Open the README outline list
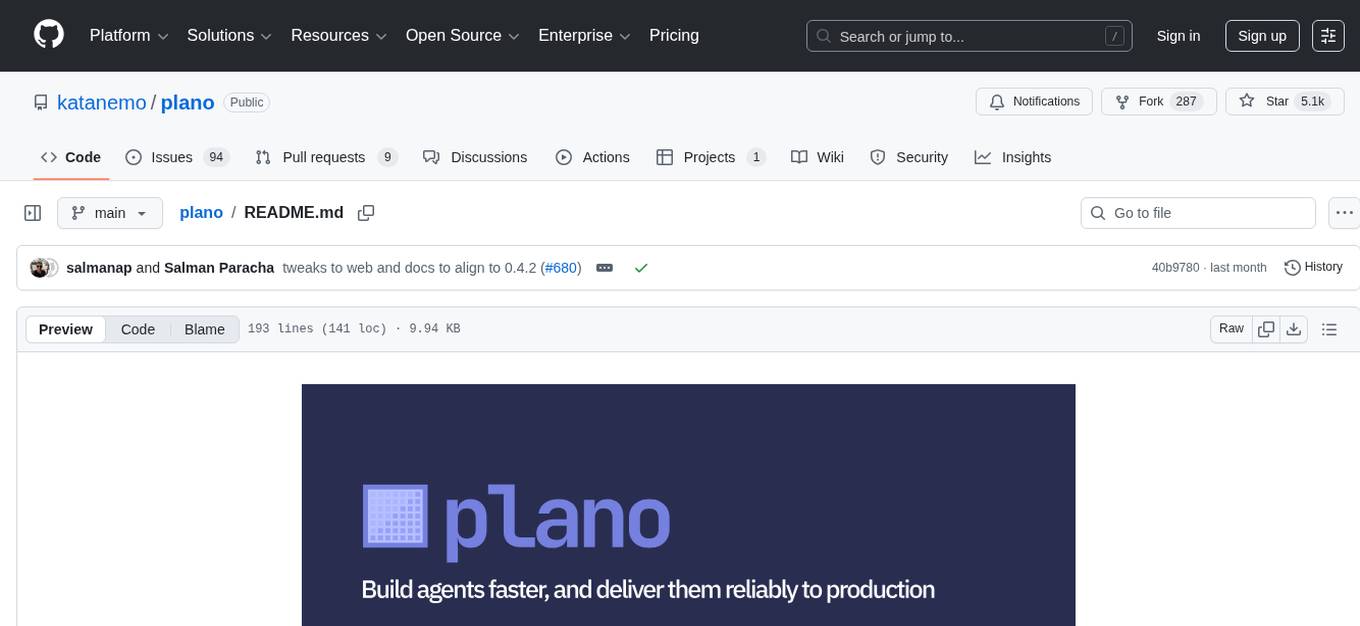 (x=1329, y=328)
